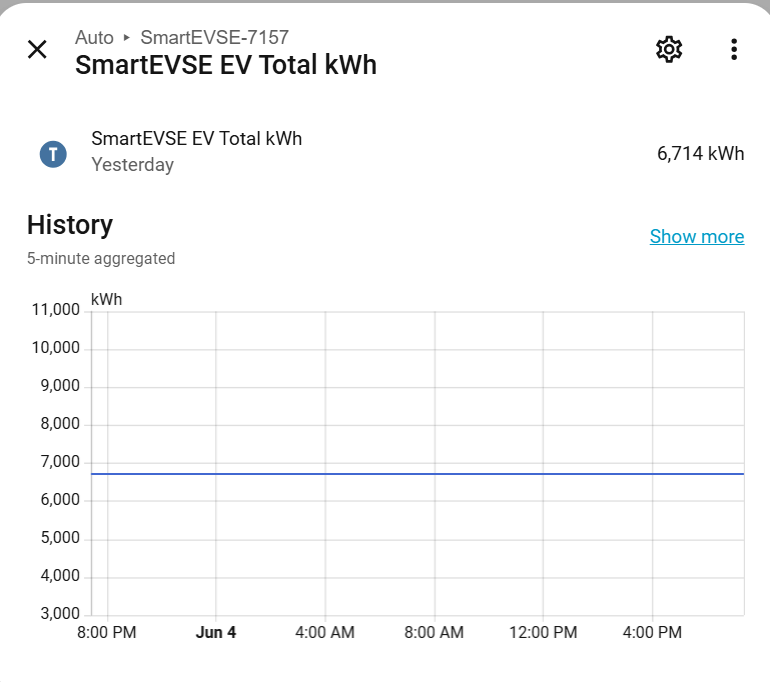Click the '11,000' y-axis label
Viewport: 770px width, 682px height.
click(55, 310)
